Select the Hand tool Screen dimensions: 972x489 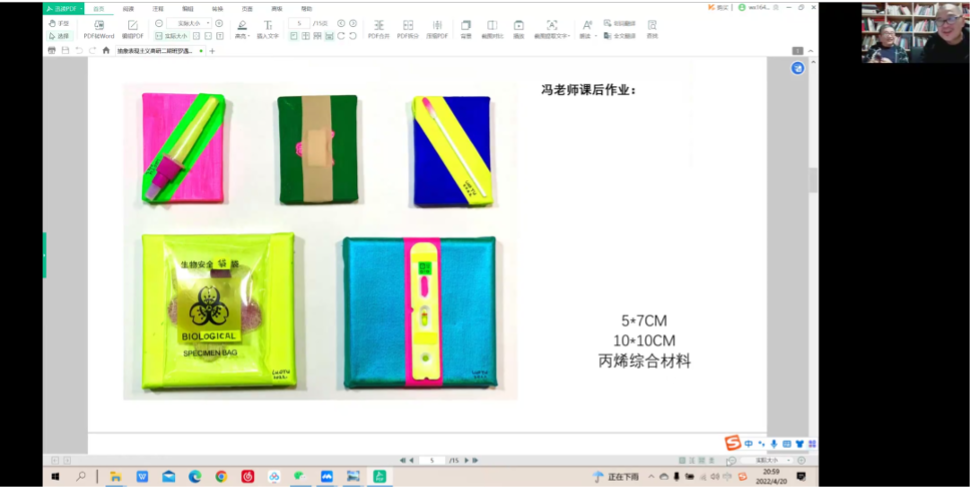[x=60, y=24]
